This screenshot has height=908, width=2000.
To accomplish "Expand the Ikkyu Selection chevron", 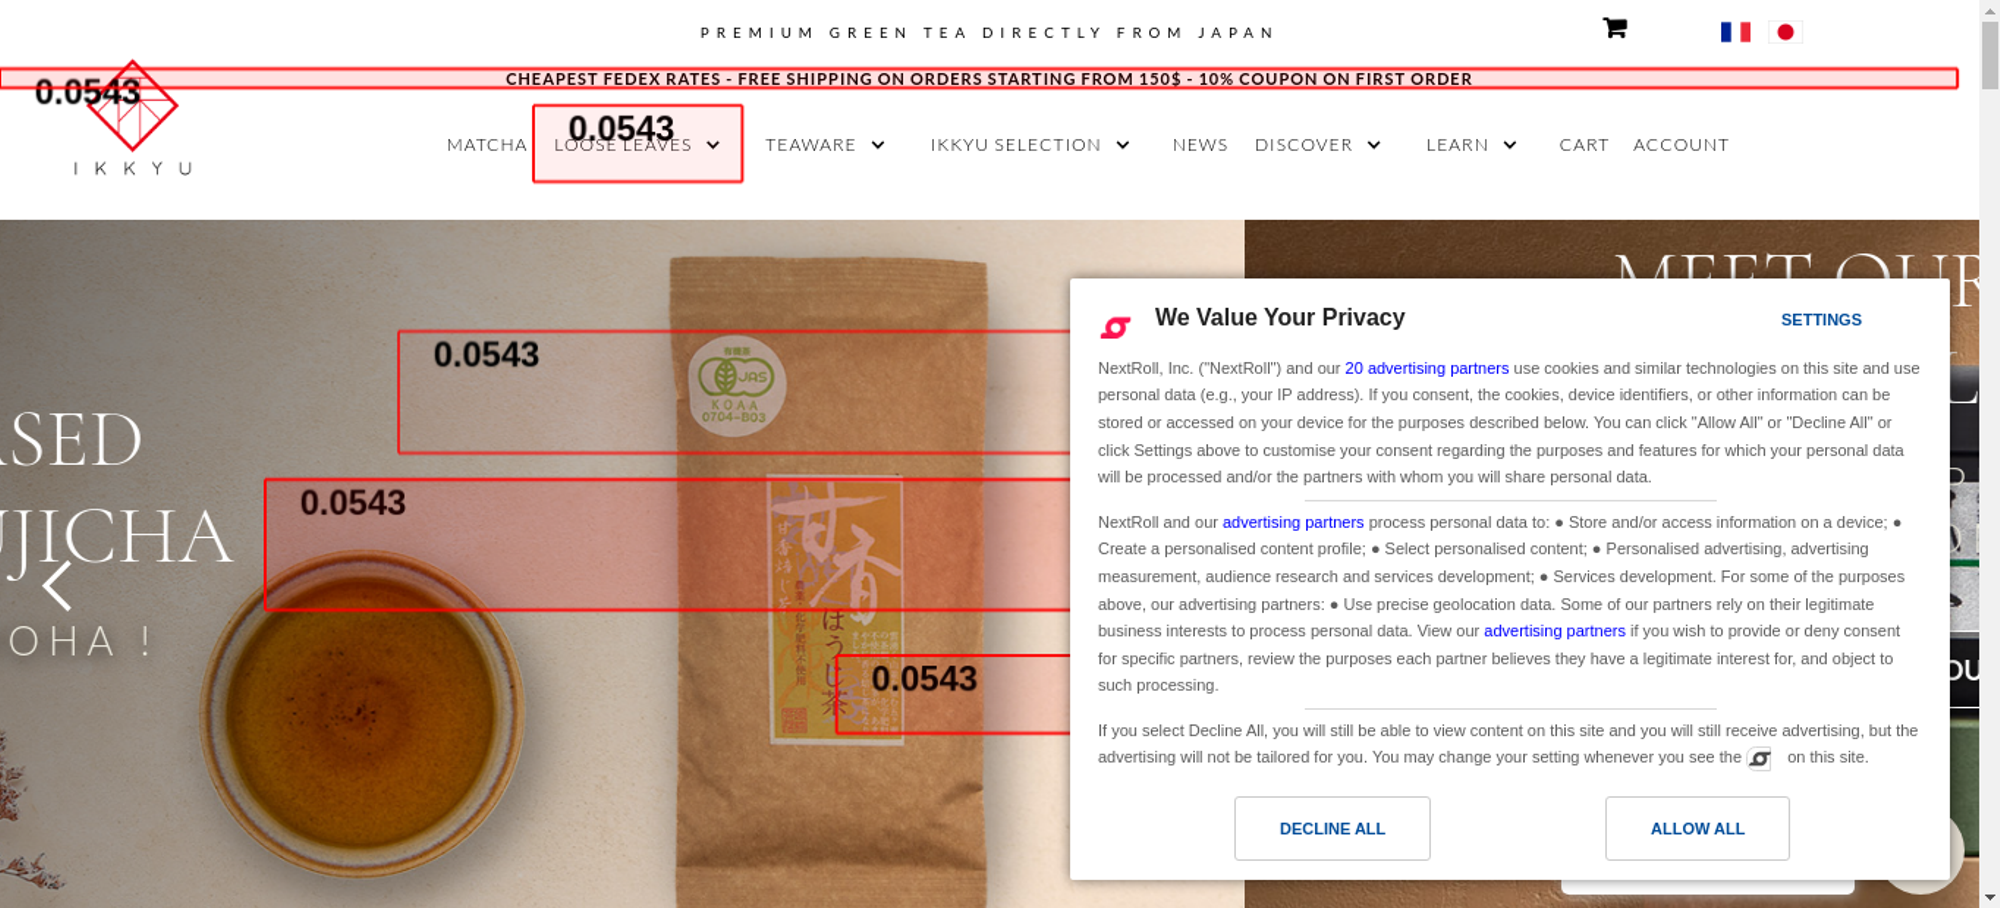I will click(x=1123, y=145).
